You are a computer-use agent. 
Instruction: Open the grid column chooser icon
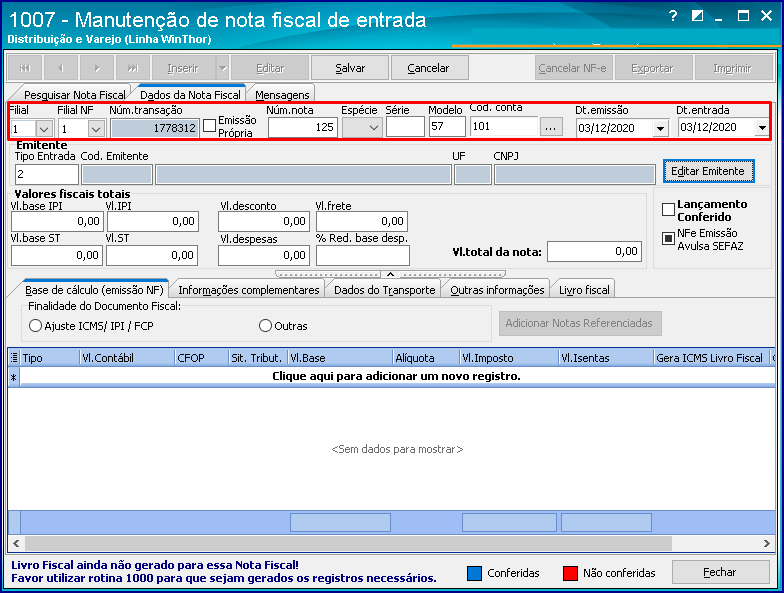pos(14,358)
